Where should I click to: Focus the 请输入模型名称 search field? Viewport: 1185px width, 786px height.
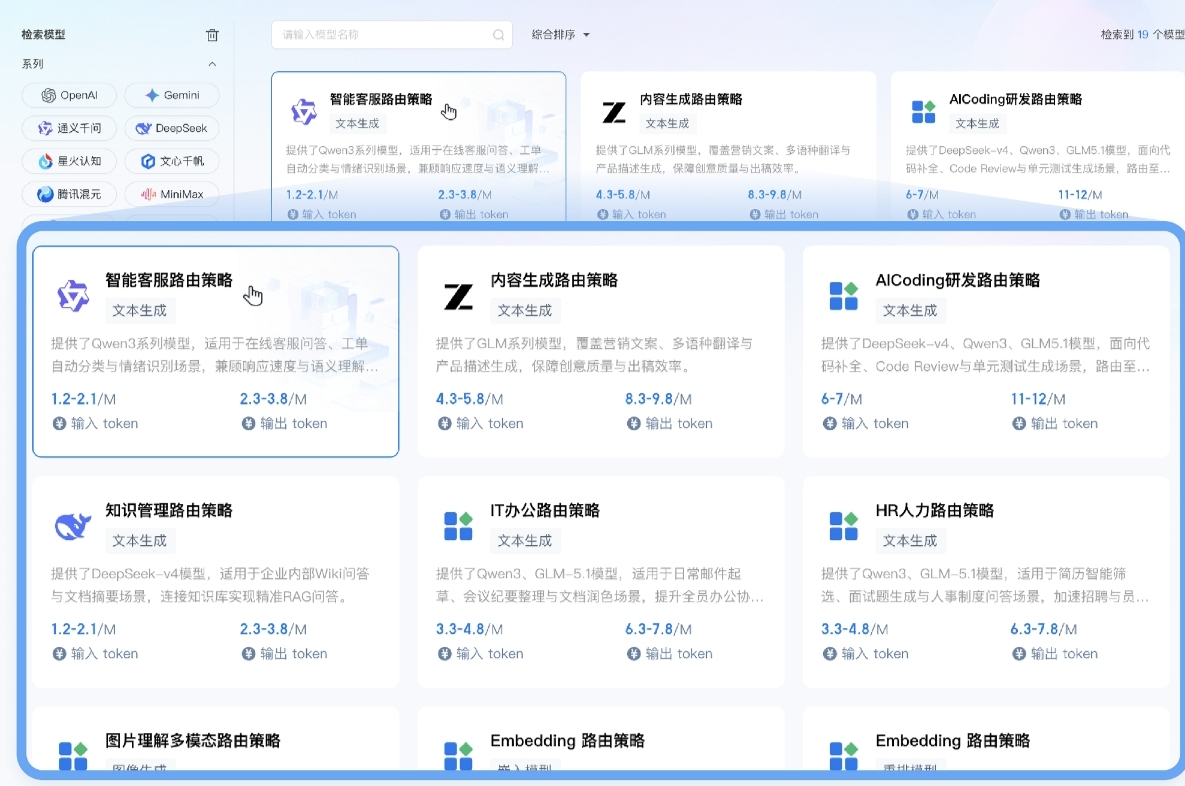click(391, 35)
